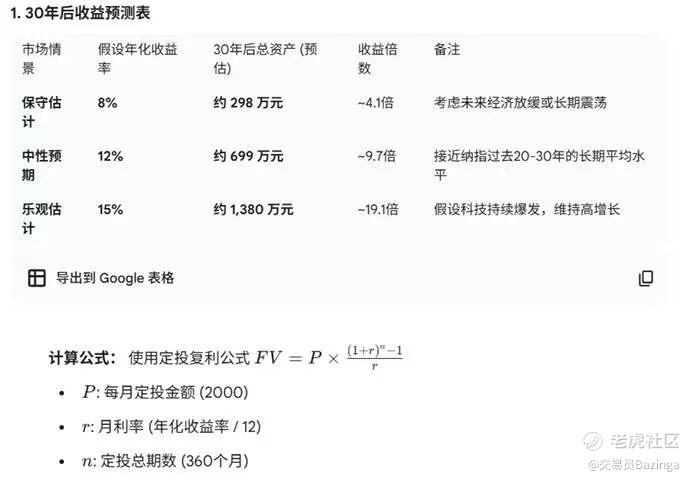Image resolution: width=692 pixels, height=480 pixels.
Task: Click the 收益倍数 column header
Action: pyautogui.click(x=378, y=58)
